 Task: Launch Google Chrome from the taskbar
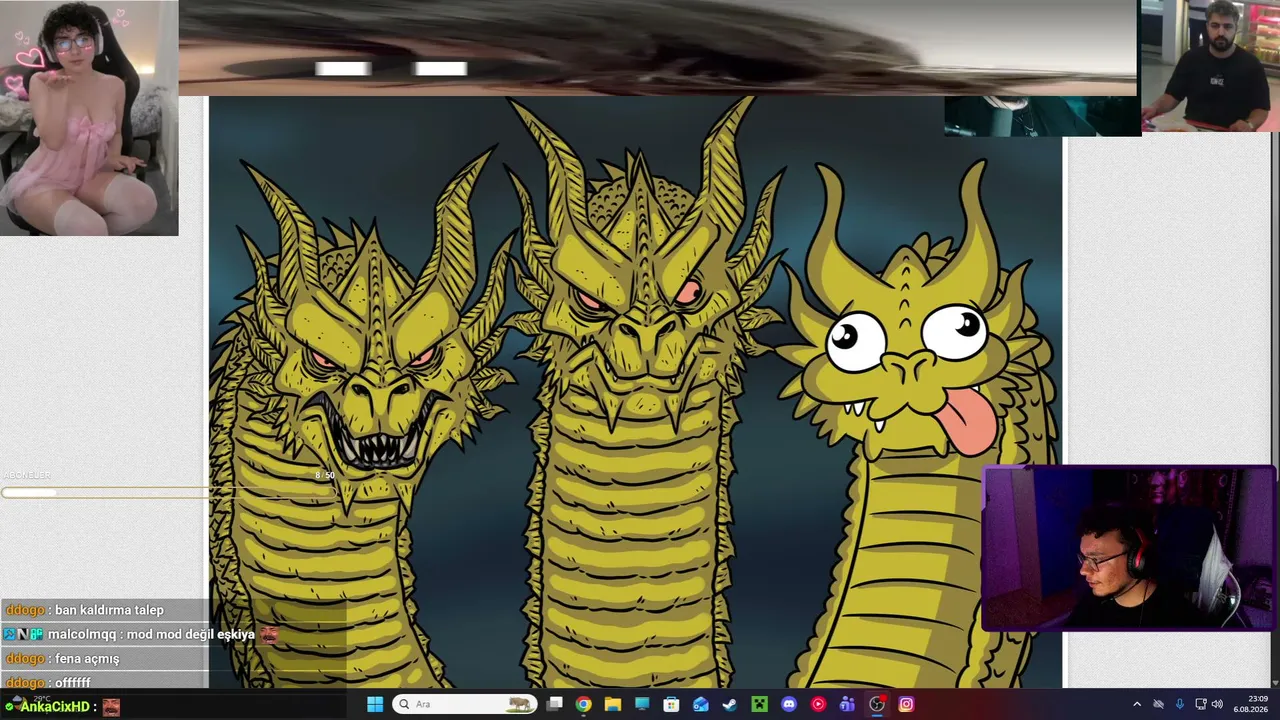583,704
